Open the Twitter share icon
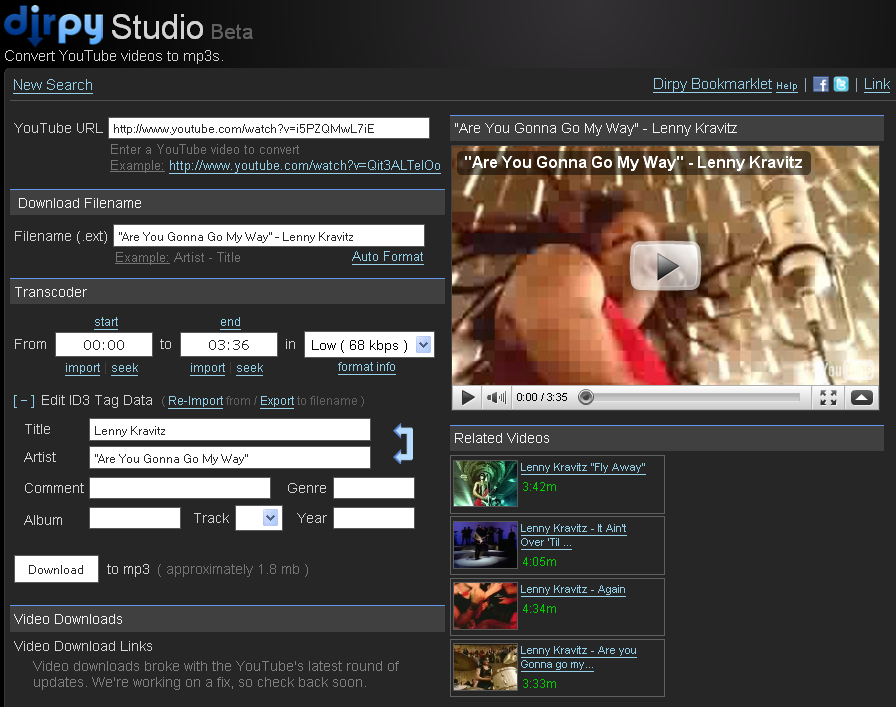The height and width of the screenshot is (707, 896). click(841, 85)
